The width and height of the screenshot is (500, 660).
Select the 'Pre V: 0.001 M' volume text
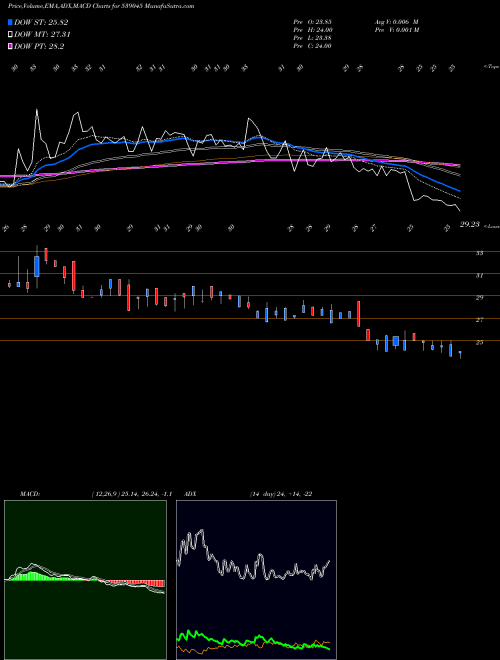coord(396,30)
